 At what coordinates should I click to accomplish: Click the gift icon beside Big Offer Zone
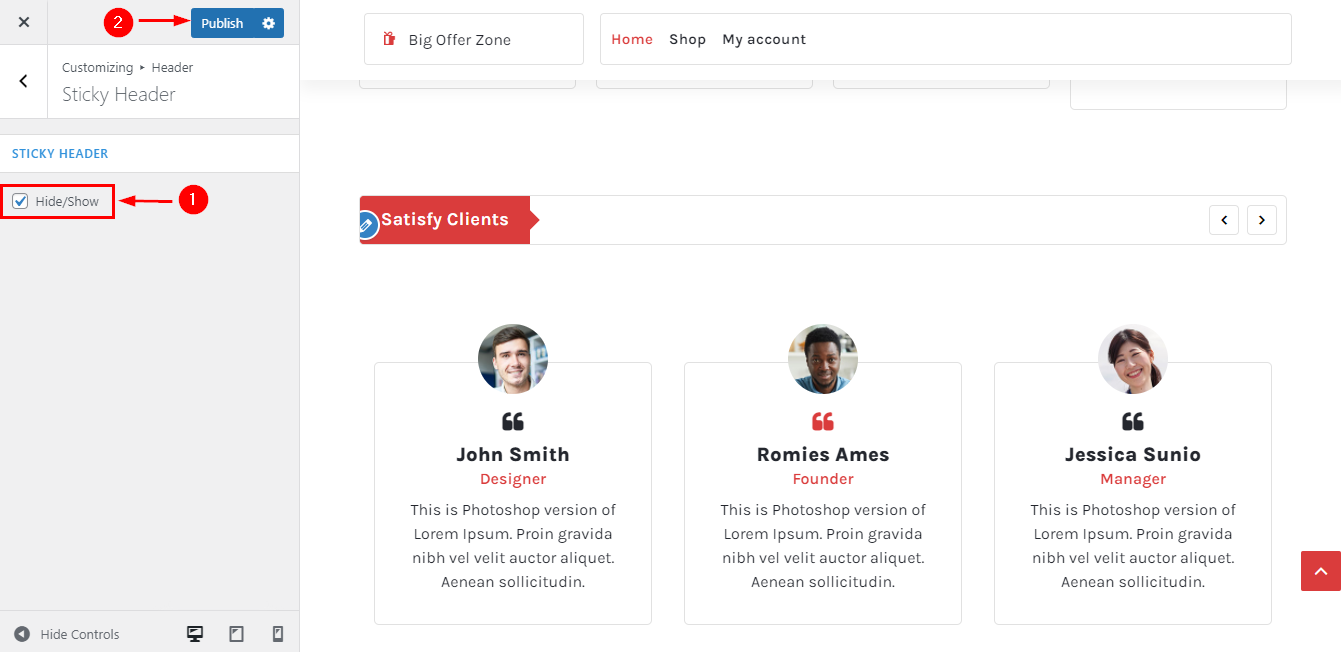(x=390, y=40)
